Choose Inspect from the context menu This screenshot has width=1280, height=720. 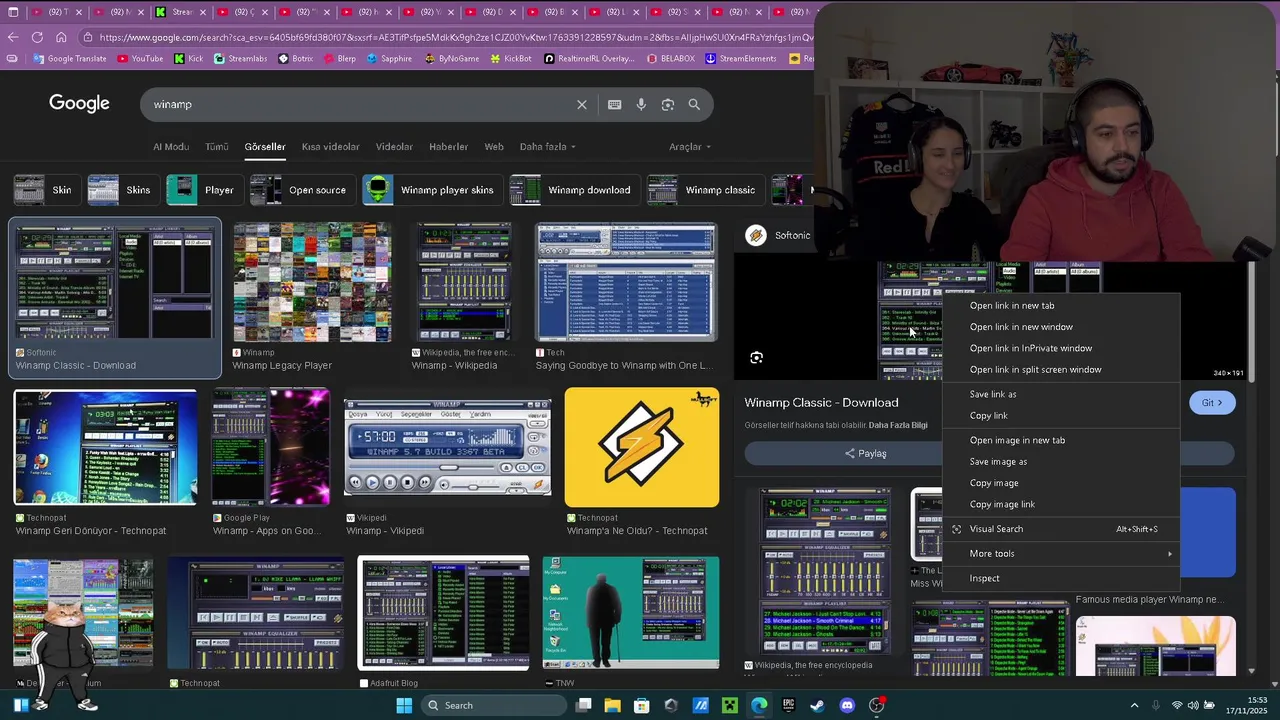coord(1061,579)
